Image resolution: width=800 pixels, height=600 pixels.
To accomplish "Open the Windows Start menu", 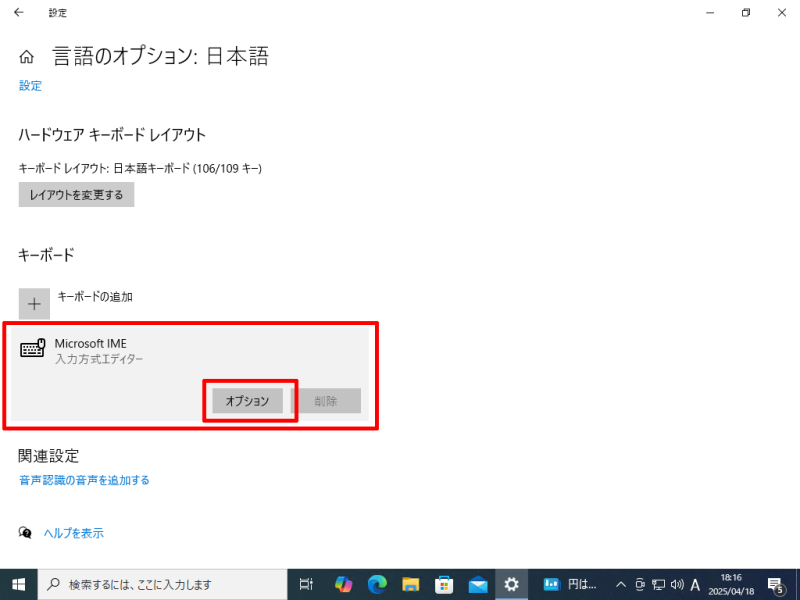I will pyautogui.click(x=18, y=585).
